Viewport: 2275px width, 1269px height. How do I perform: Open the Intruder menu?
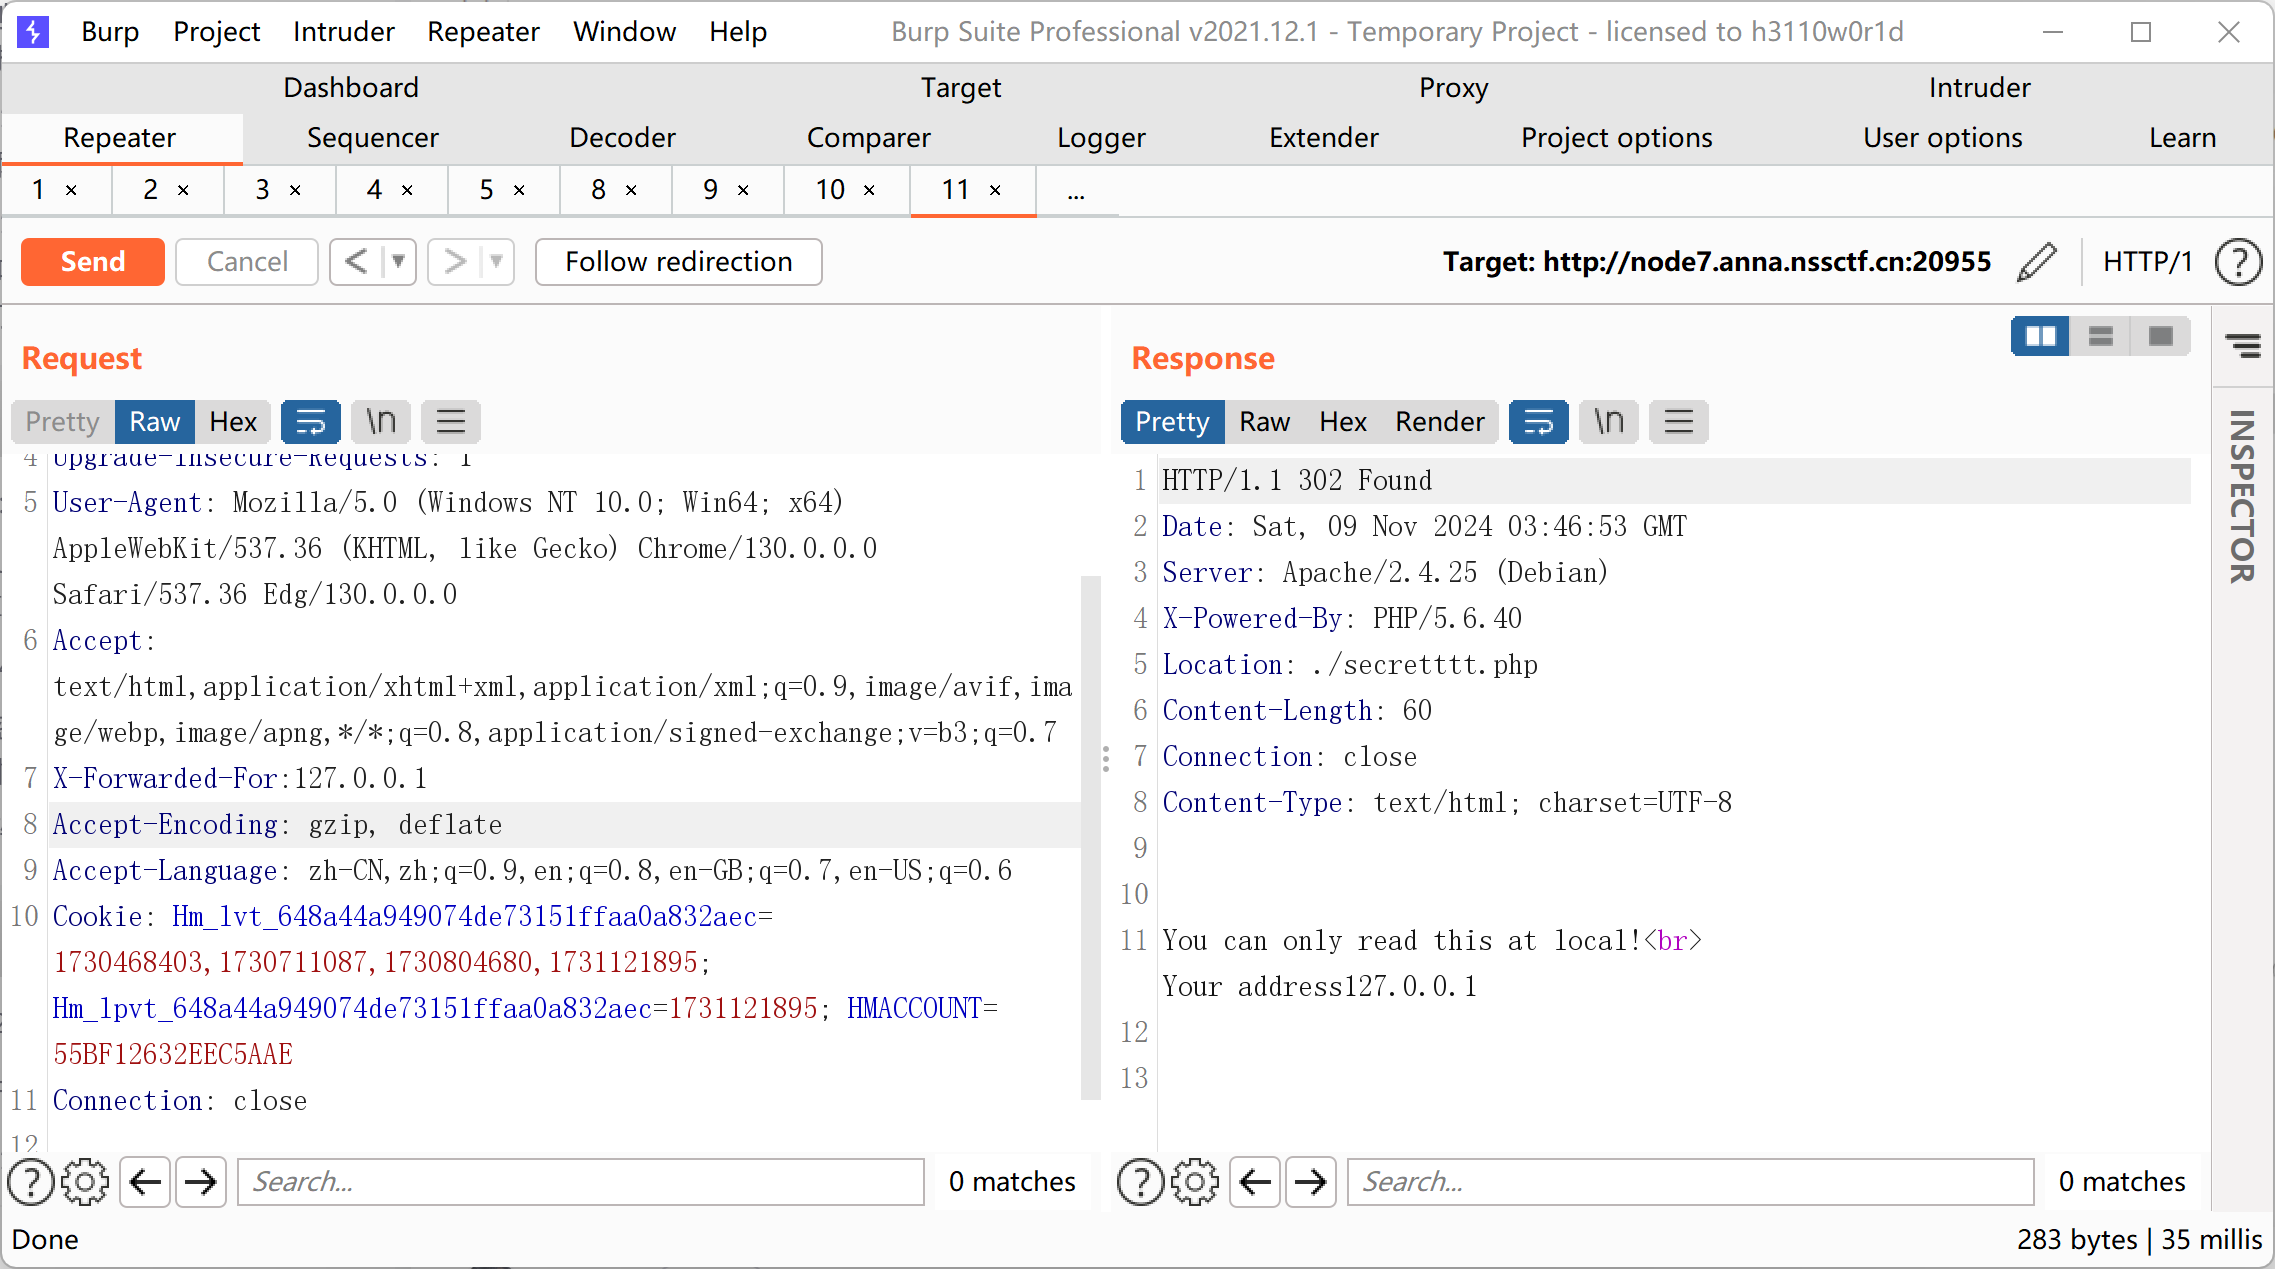tap(344, 32)
